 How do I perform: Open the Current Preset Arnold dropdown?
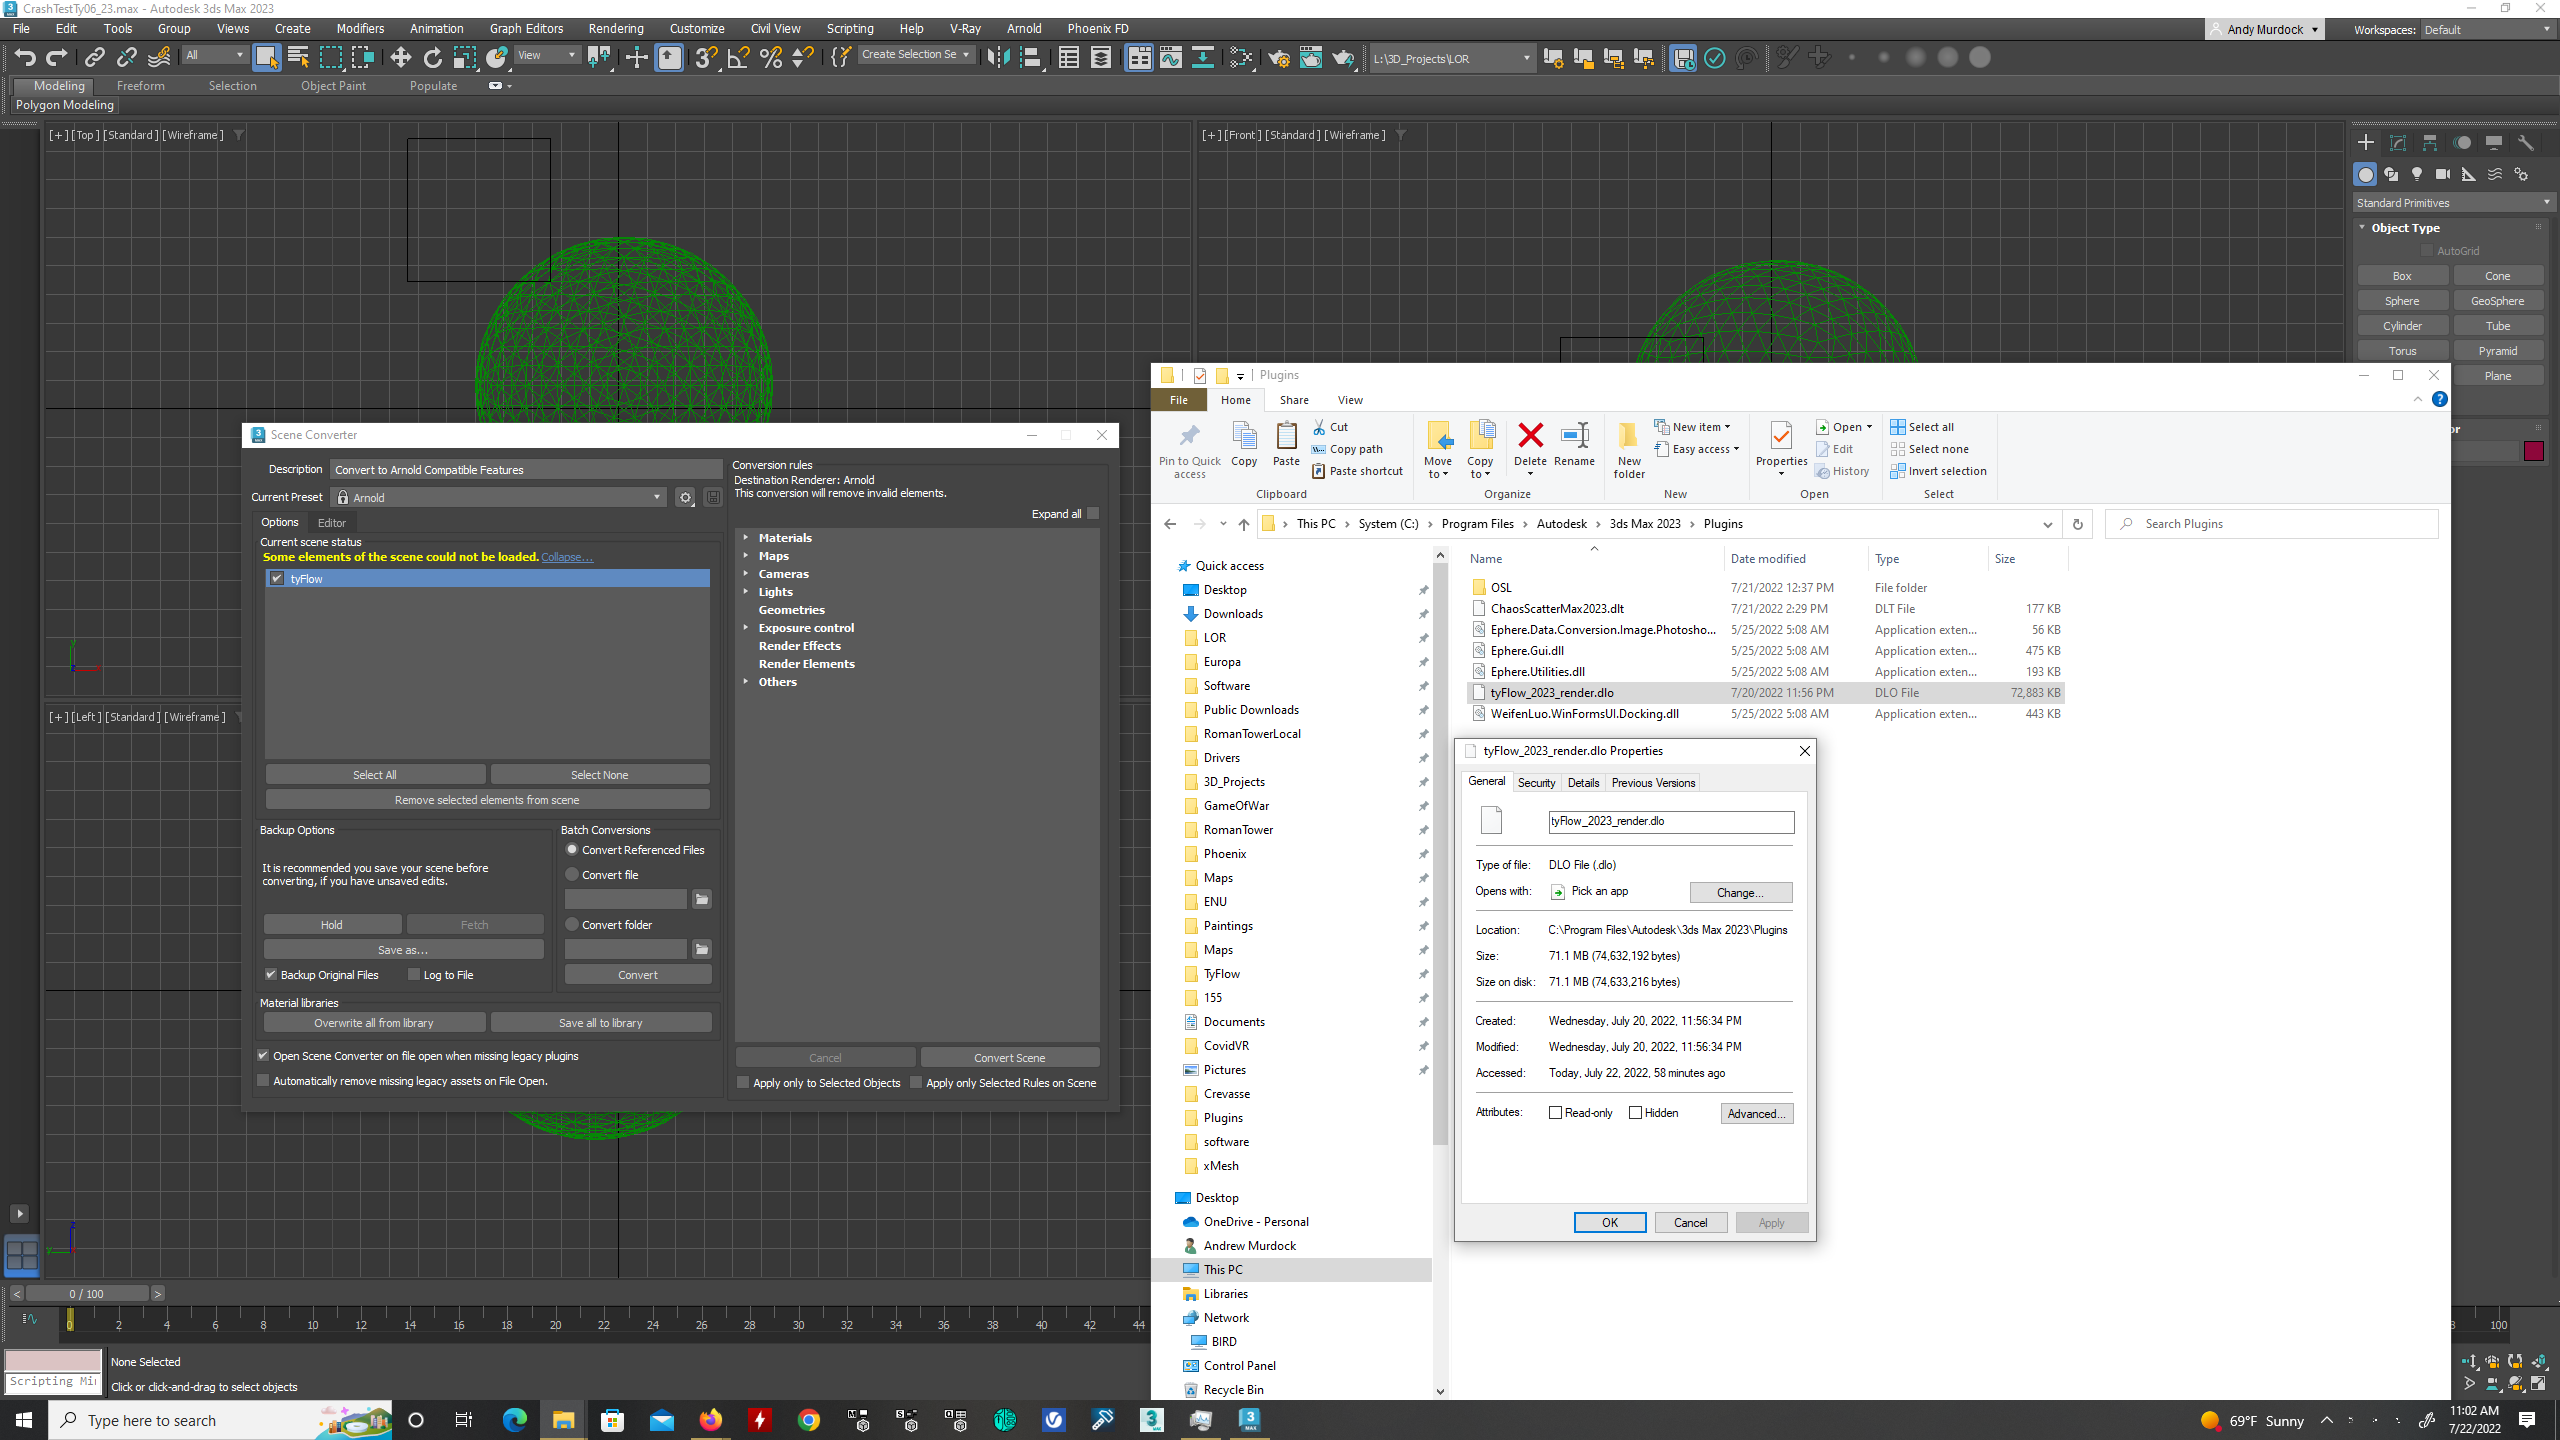(500, 498)
